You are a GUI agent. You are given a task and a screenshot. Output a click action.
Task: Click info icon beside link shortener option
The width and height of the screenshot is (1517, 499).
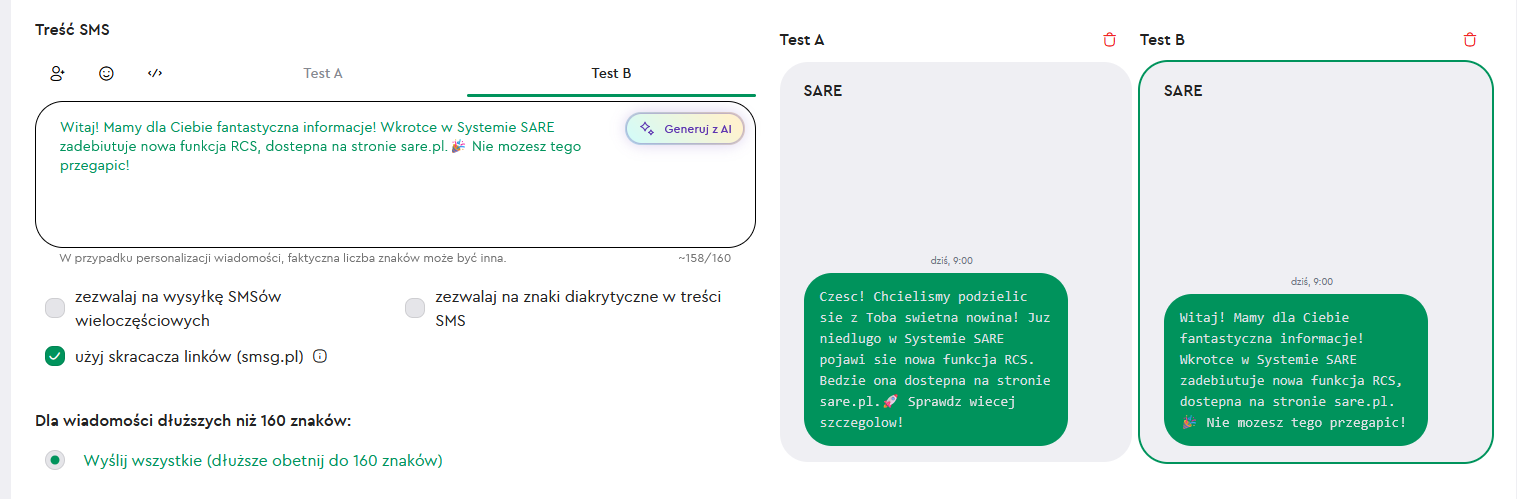click(320, 357)
